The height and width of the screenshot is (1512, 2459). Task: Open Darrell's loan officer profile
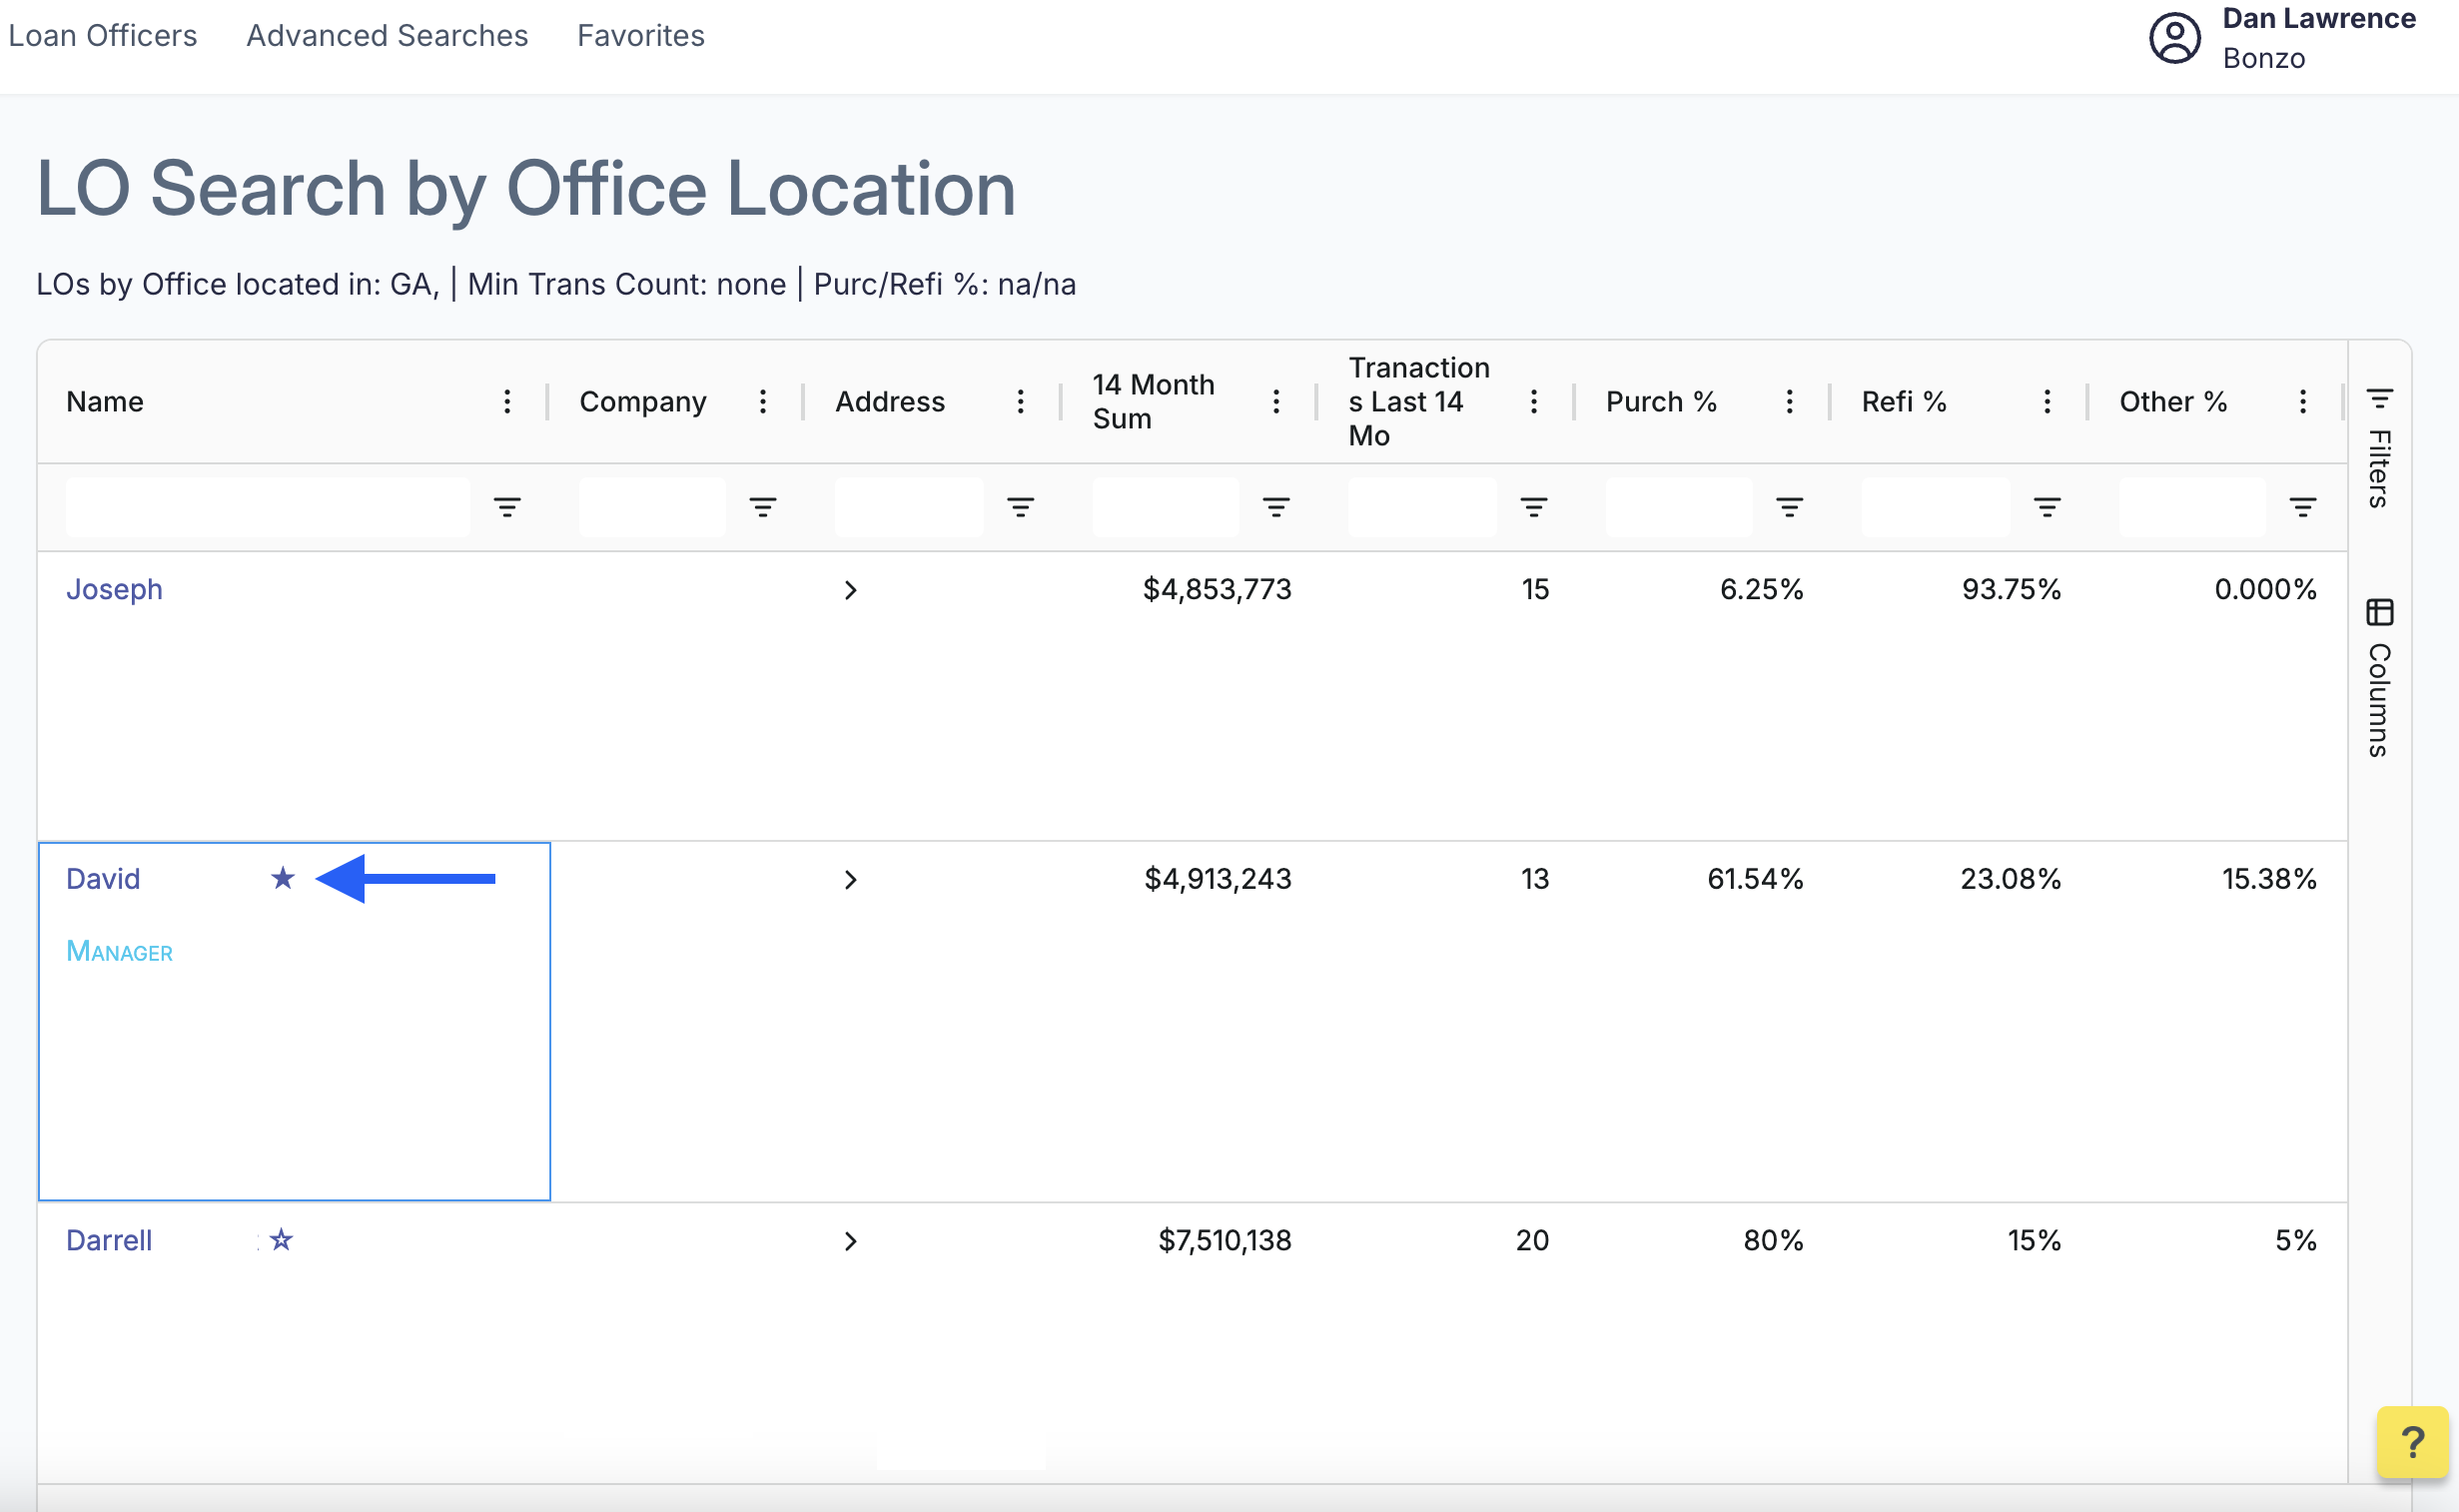point(109,1240)
